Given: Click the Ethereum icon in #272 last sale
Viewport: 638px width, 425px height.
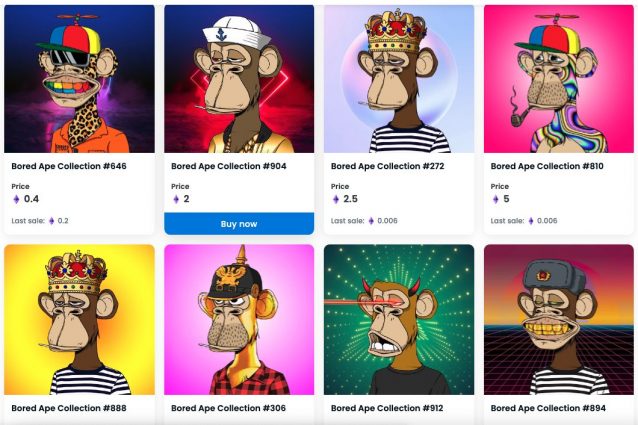Looking at the screenshot, I should coord(371,221).
